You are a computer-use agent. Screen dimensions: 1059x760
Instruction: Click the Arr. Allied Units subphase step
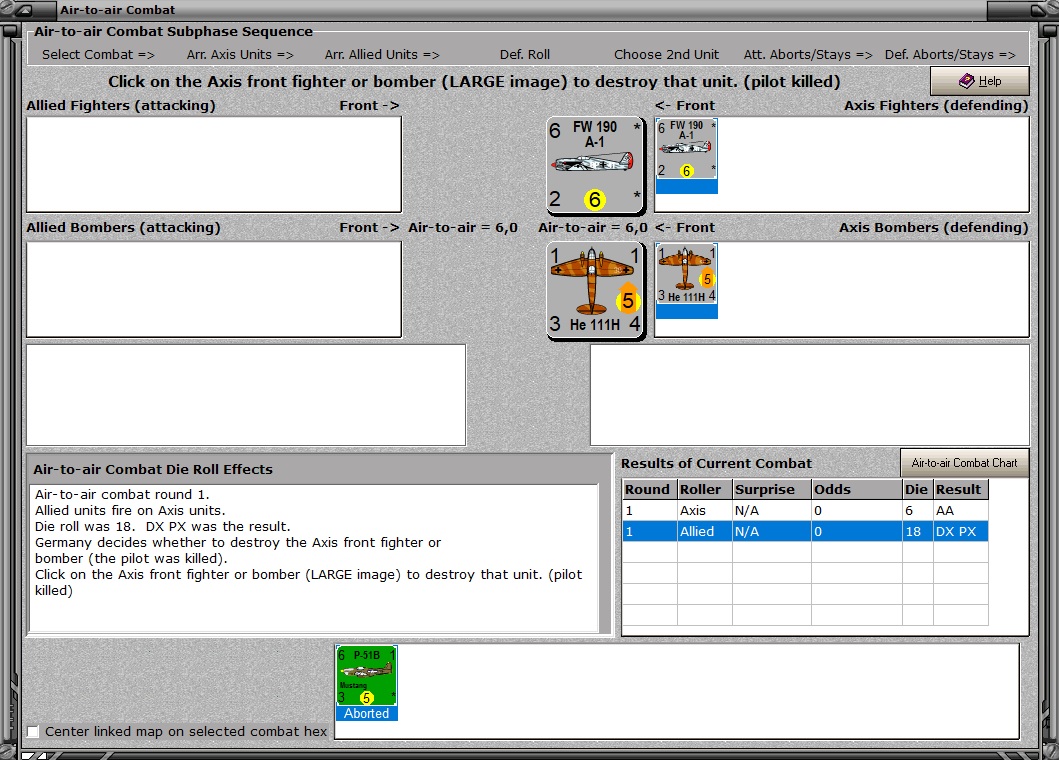pyautogui.click(x=382, y=55)
